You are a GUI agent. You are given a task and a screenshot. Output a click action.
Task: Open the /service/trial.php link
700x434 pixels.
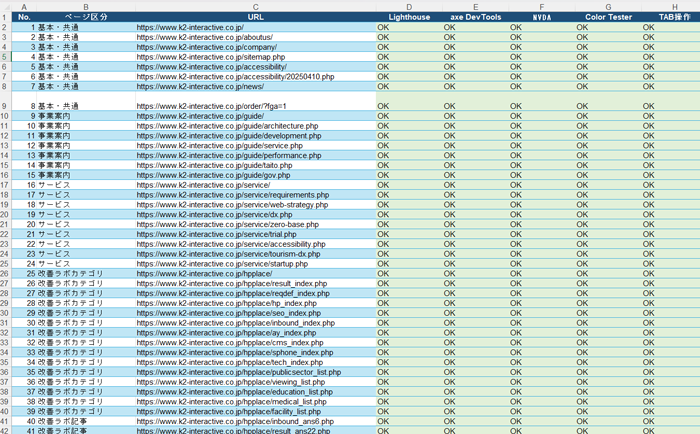[x=217, y=234]
